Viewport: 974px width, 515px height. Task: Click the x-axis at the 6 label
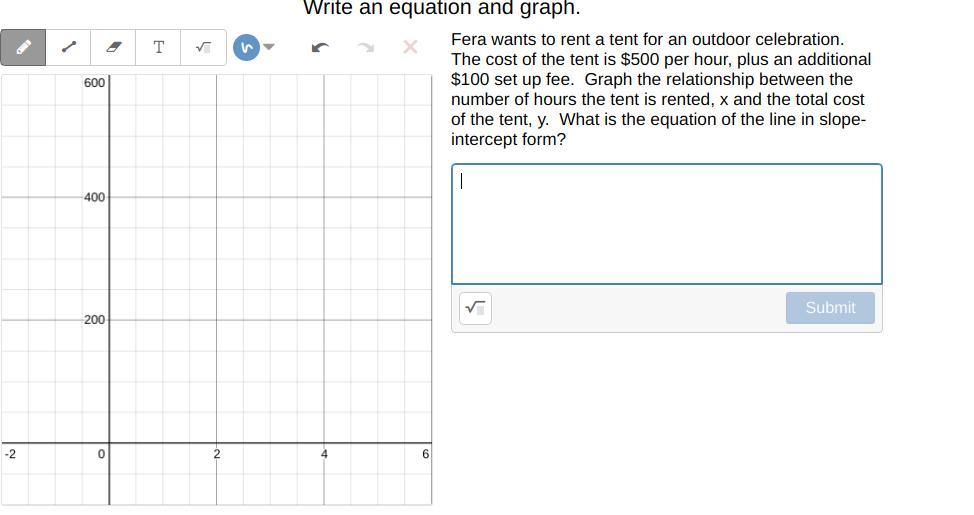425,454
